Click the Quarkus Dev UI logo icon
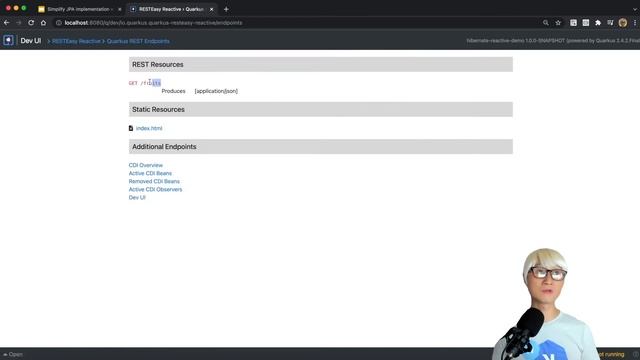This screenshot has width=640, height=360. (8, 40)
